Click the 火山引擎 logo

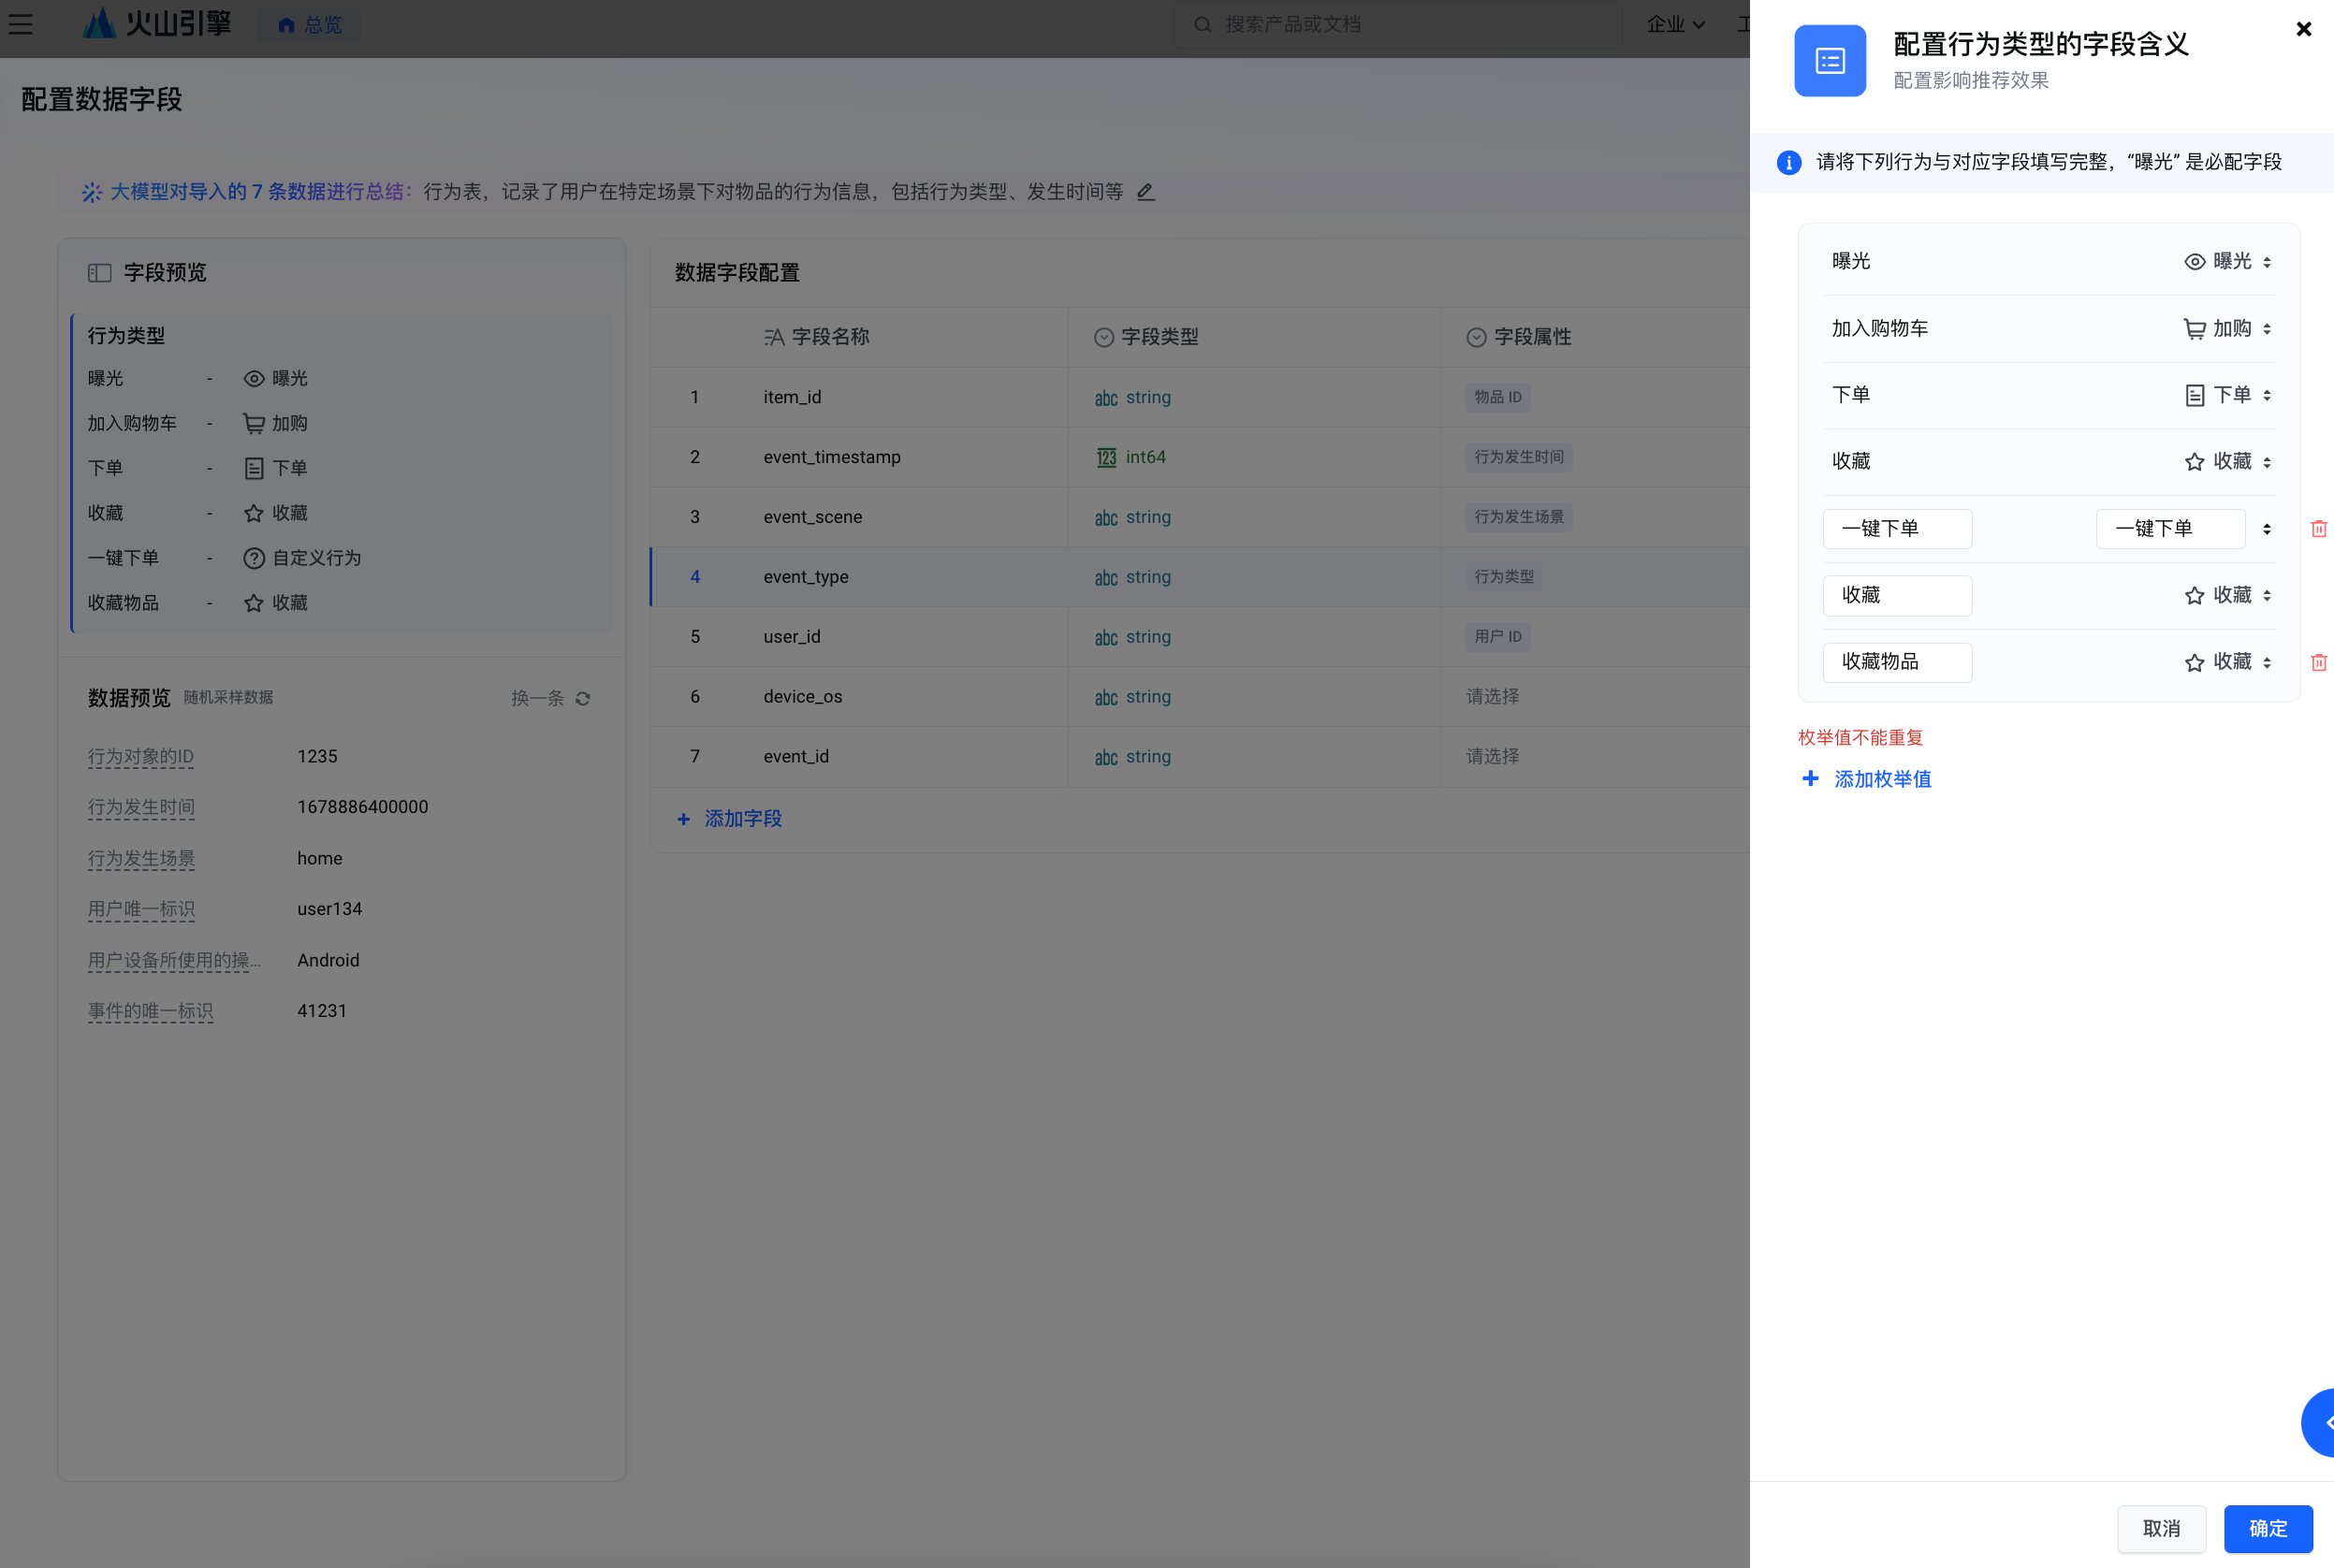[x=157, y=24]
